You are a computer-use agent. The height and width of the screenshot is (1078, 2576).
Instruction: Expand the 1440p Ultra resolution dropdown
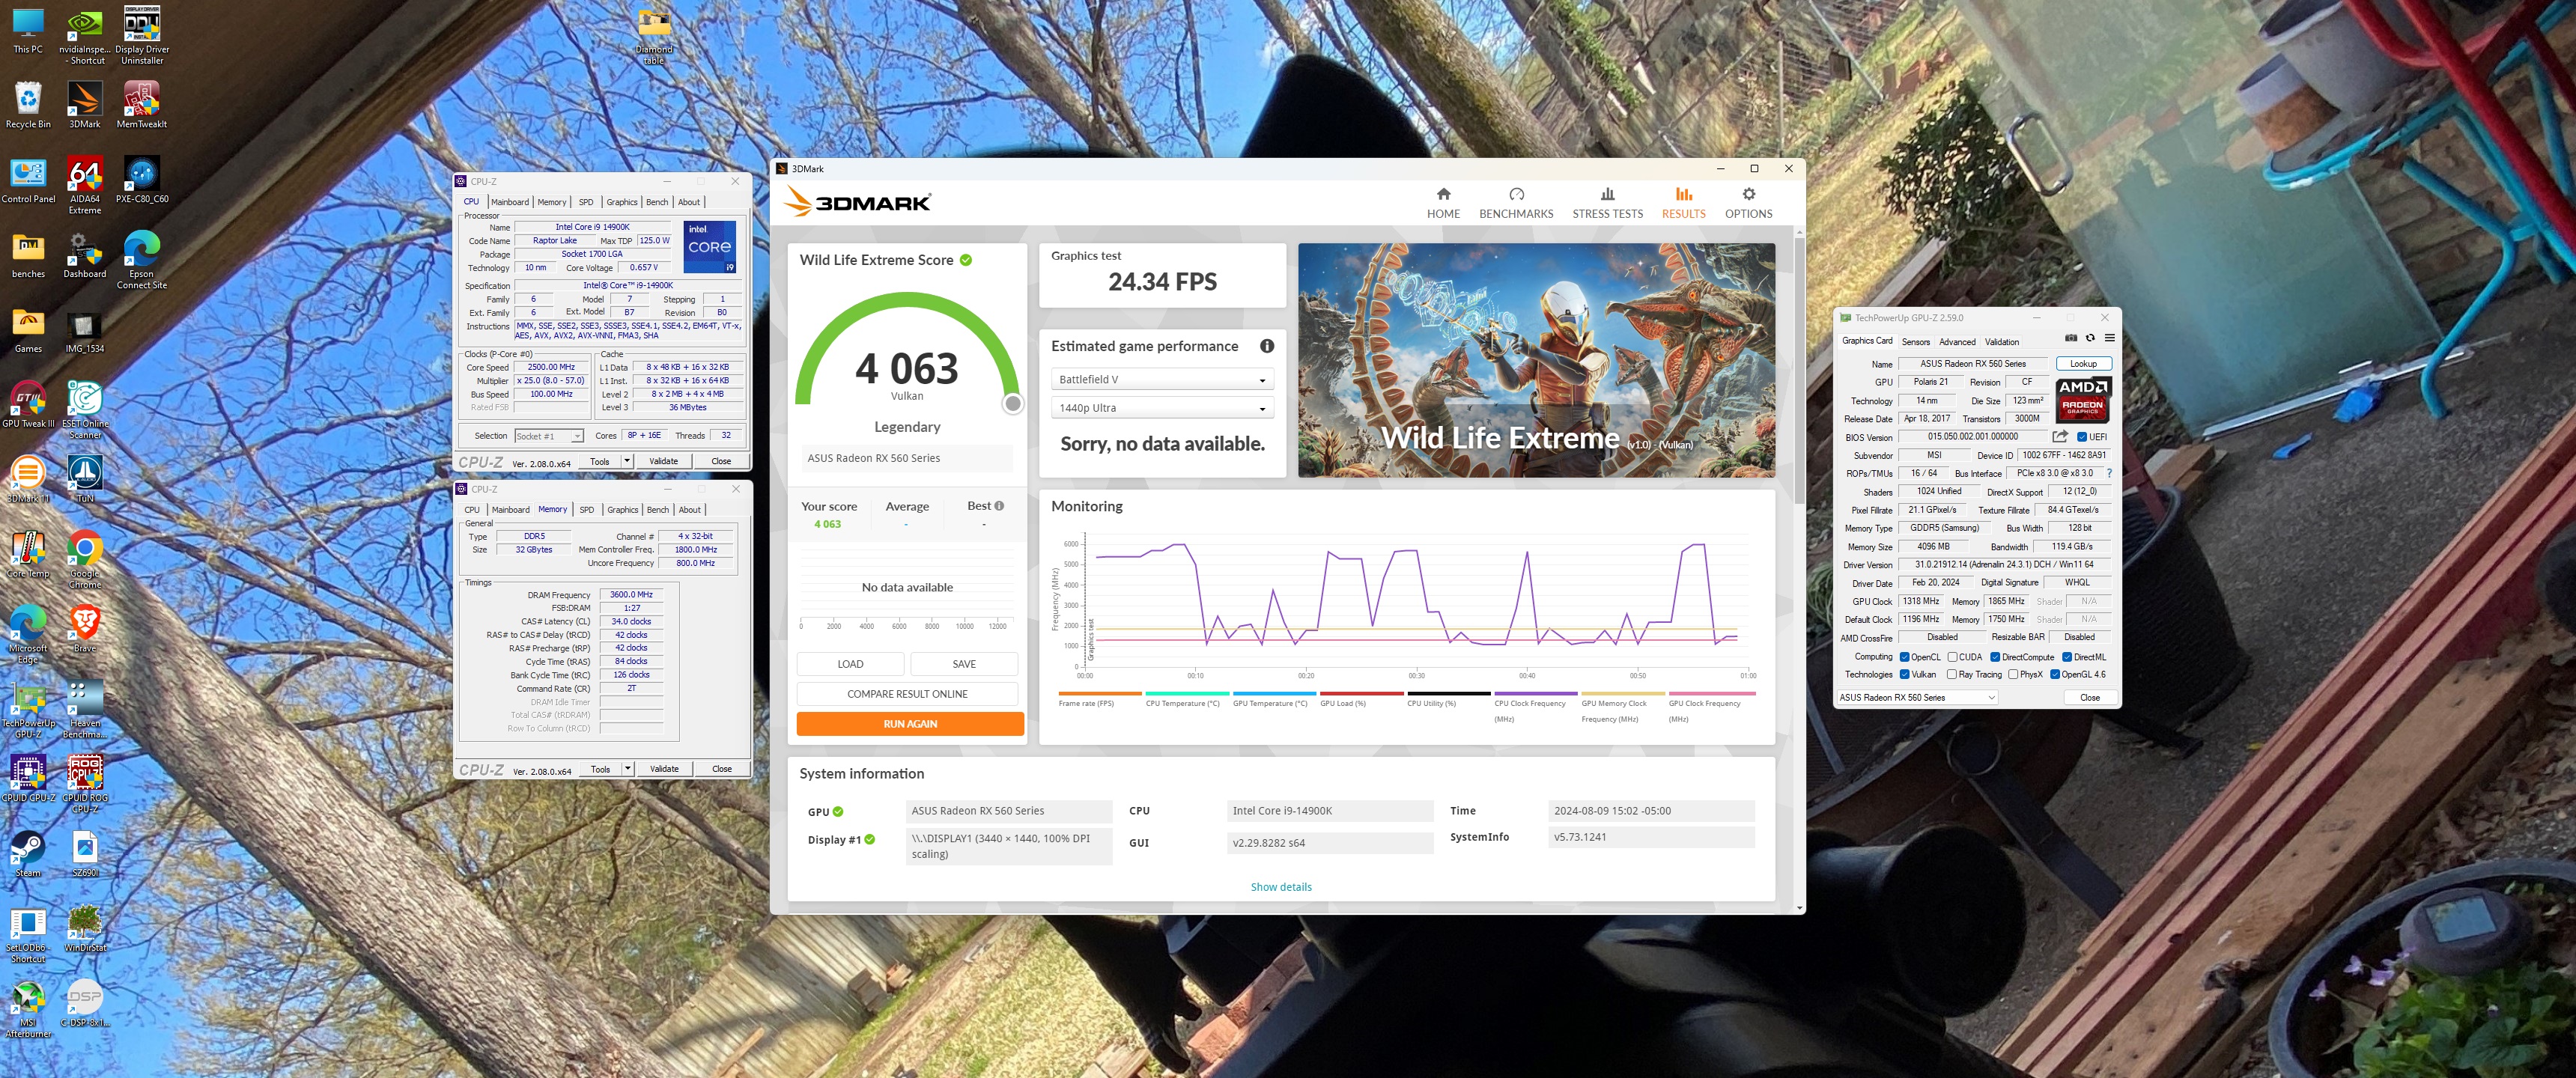click(1162, 408)
